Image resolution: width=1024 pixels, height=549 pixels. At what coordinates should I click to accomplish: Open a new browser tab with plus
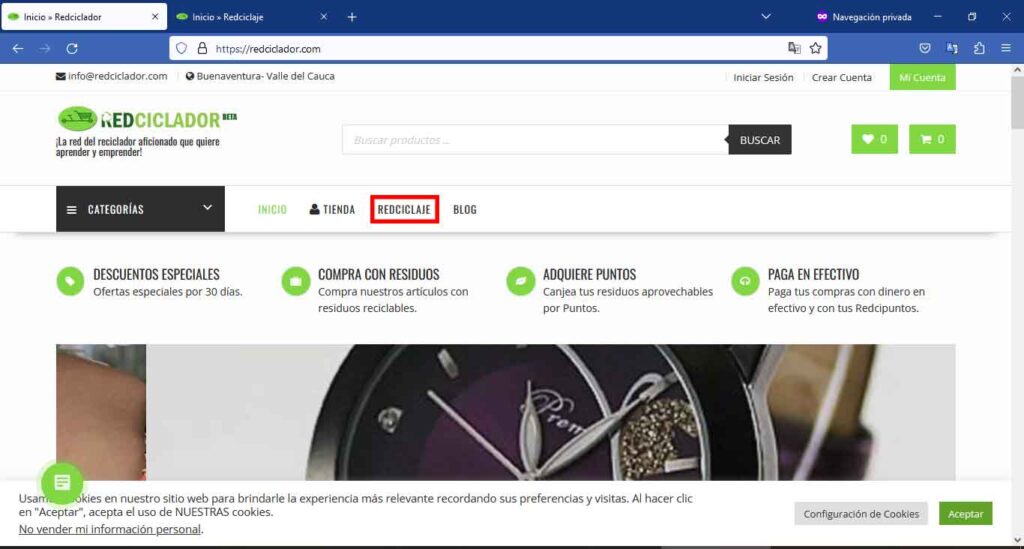point(351,17)
